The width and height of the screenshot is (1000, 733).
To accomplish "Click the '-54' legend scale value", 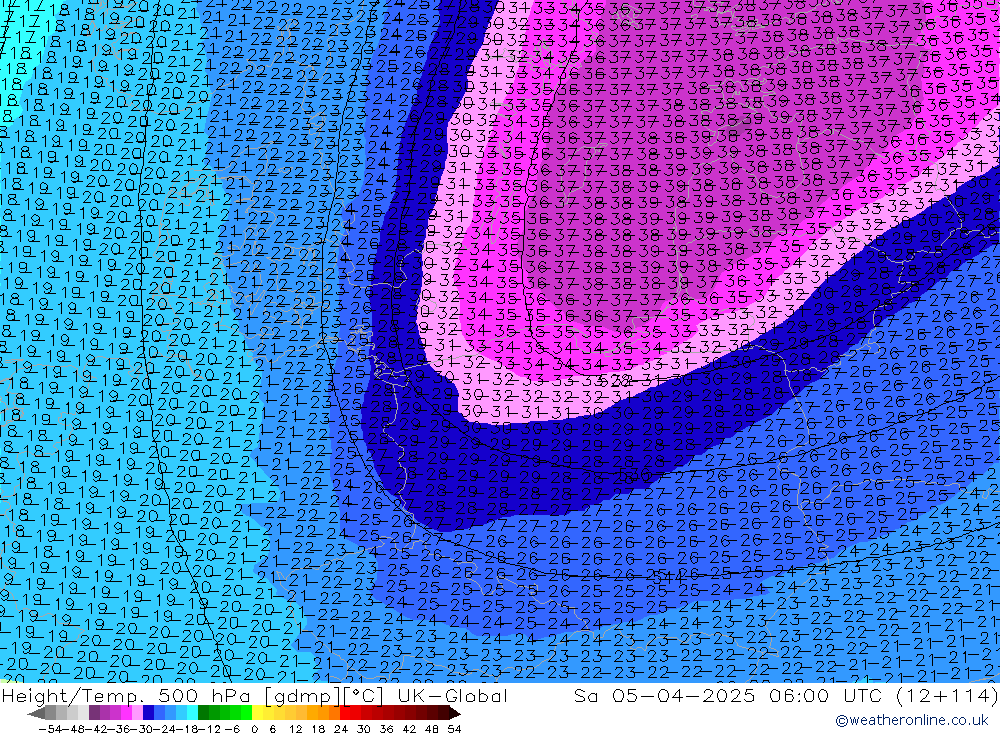I will click(50, 729).
